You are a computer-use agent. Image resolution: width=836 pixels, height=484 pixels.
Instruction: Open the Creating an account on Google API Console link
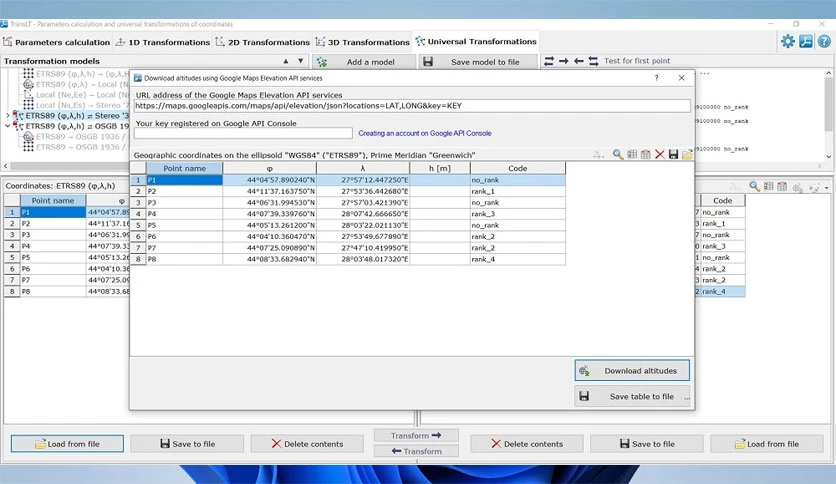pyautogui.click(x=425, y=133)
